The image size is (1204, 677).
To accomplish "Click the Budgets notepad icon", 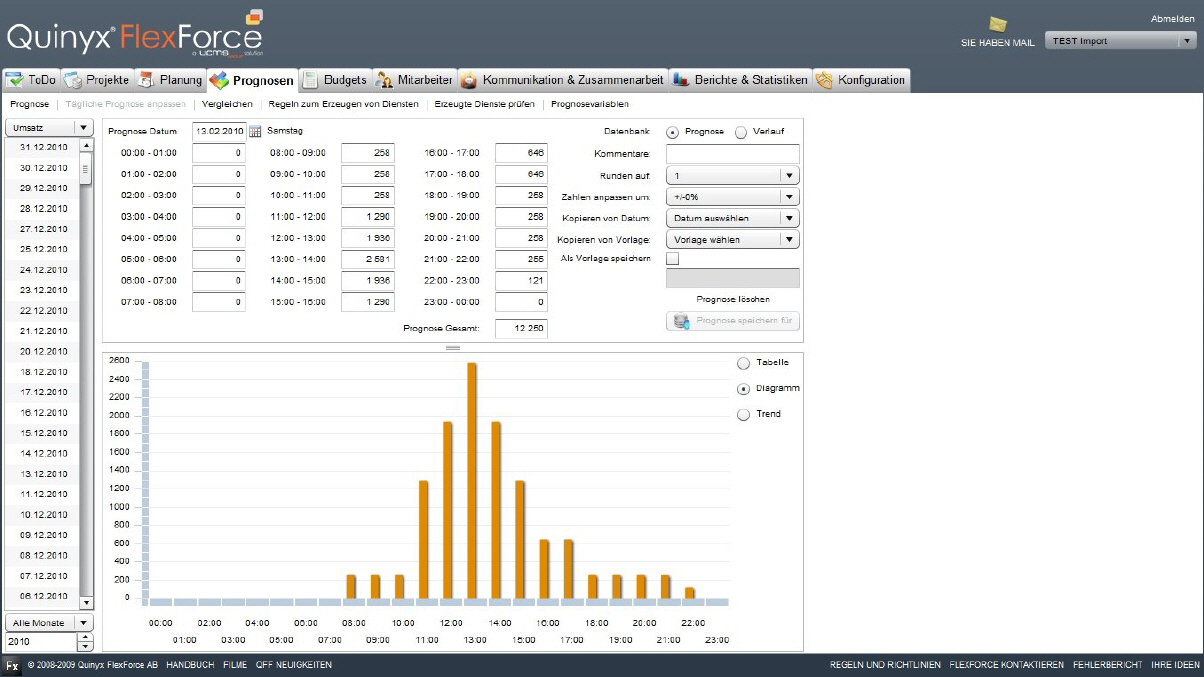I will tap(311, 80).
